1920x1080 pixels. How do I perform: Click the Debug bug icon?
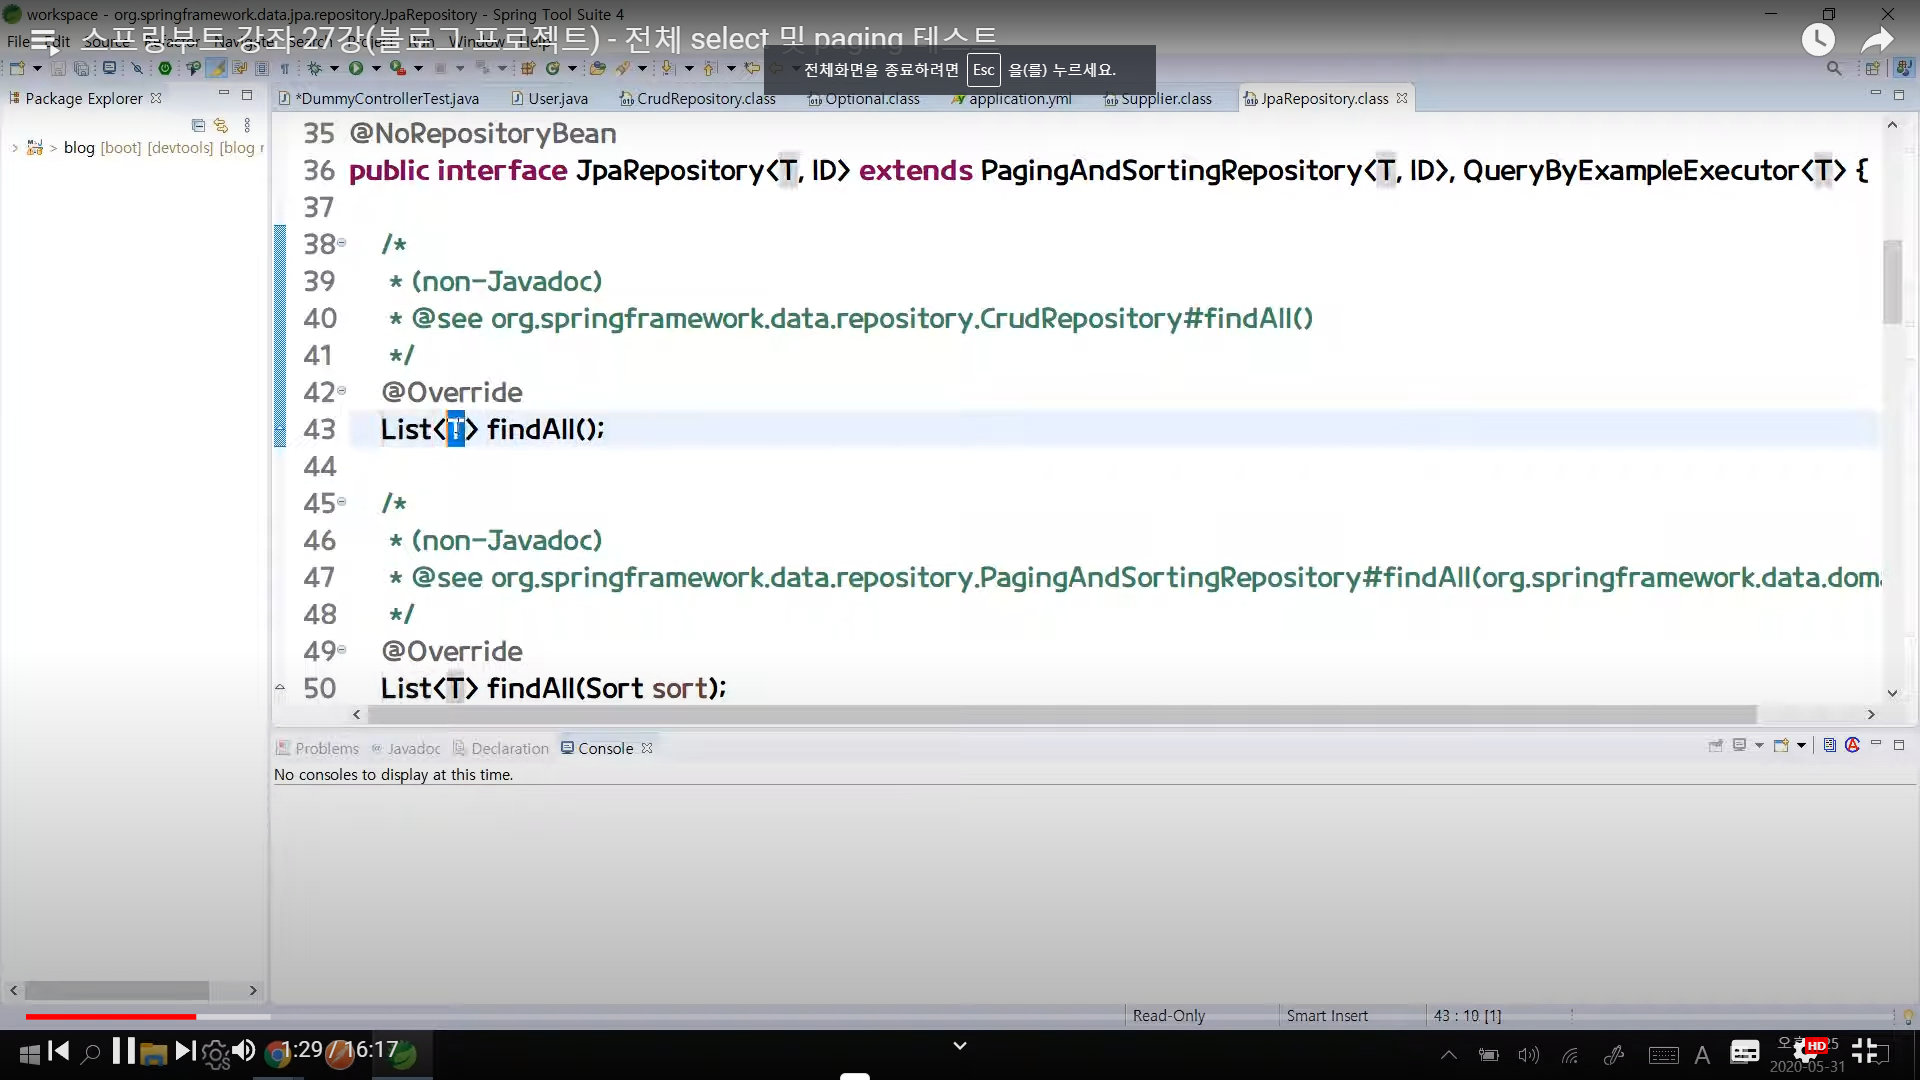(314, 68)
